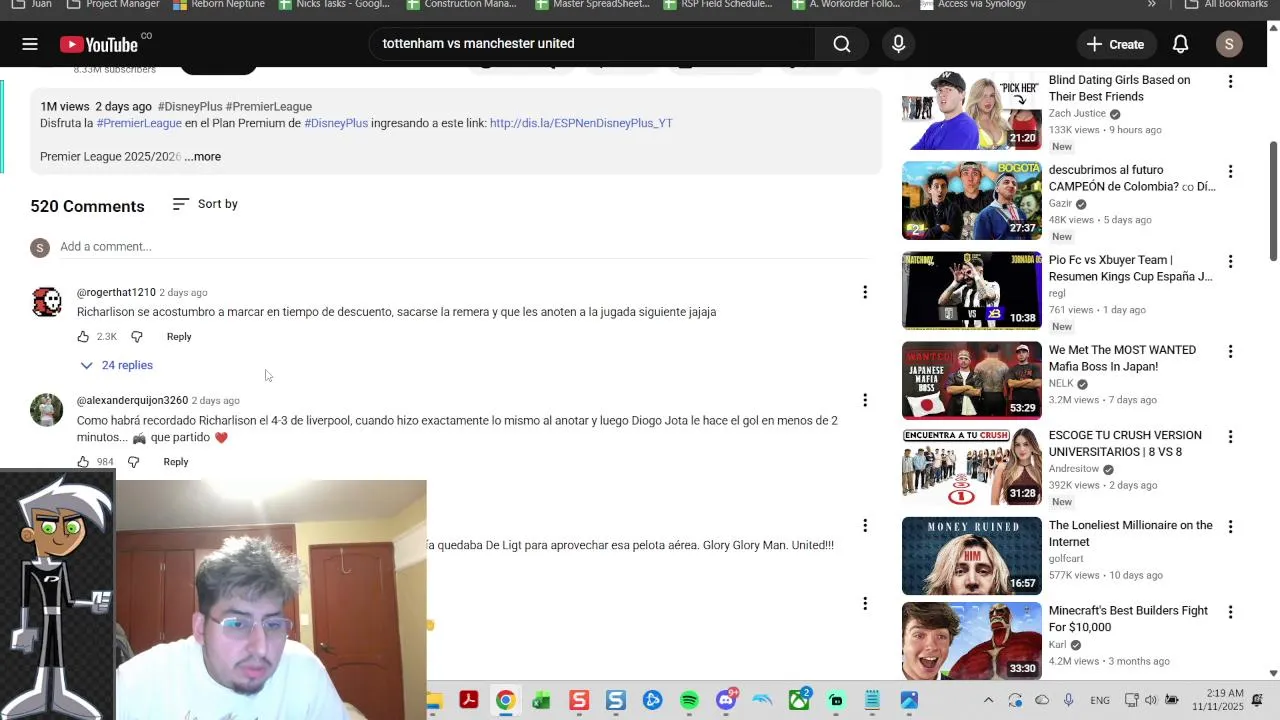
Task: Open menu for Minecraft's Best Builders video
Action: (x=1230, y=611)
